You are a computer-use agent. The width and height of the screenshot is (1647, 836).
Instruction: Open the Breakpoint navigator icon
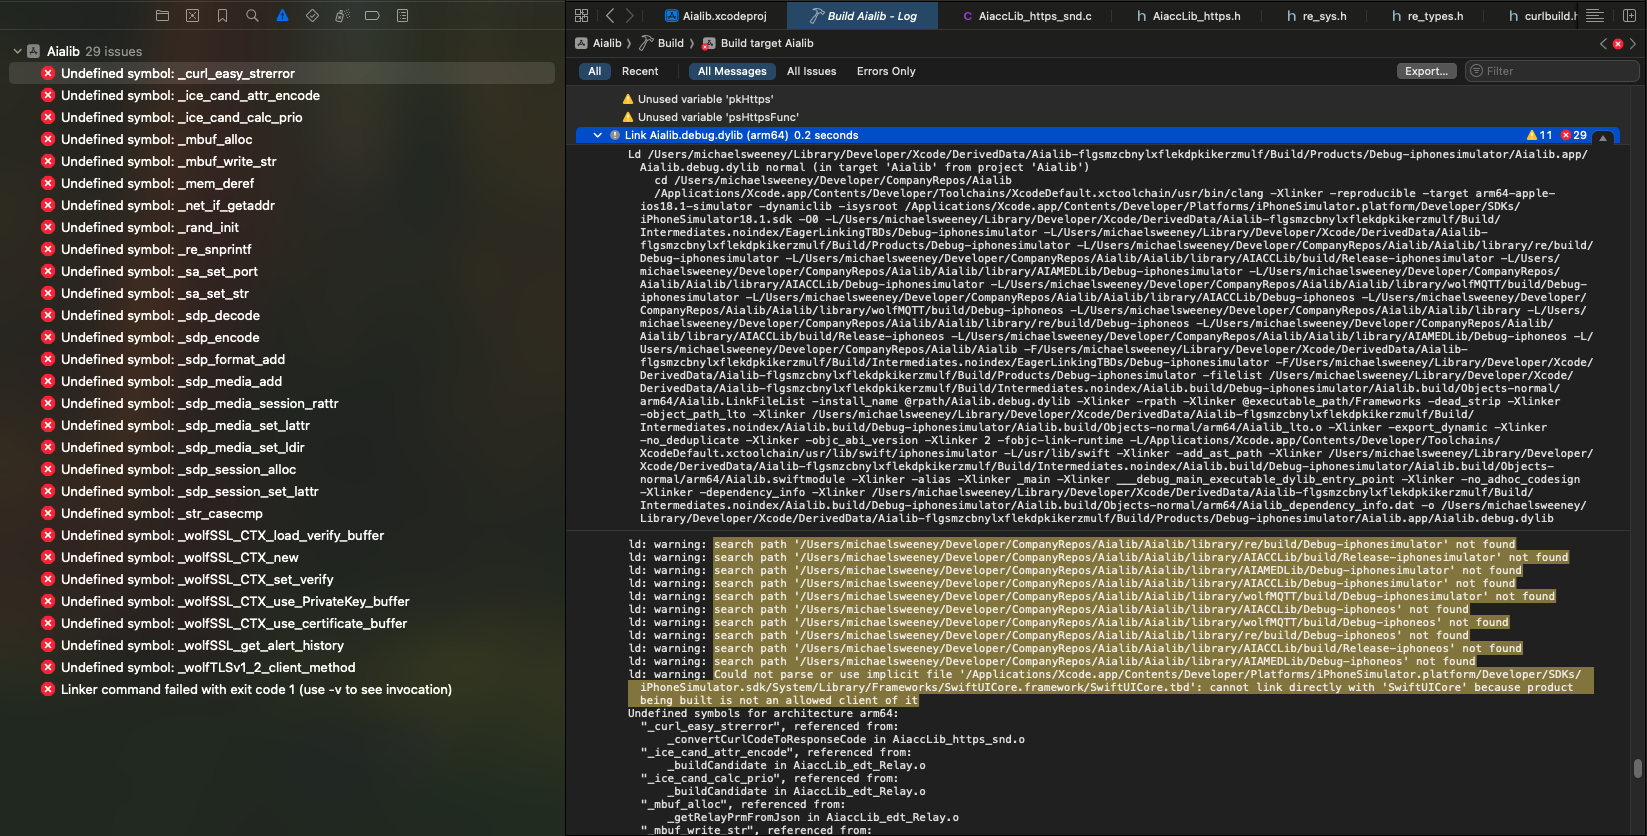[372, 16]
